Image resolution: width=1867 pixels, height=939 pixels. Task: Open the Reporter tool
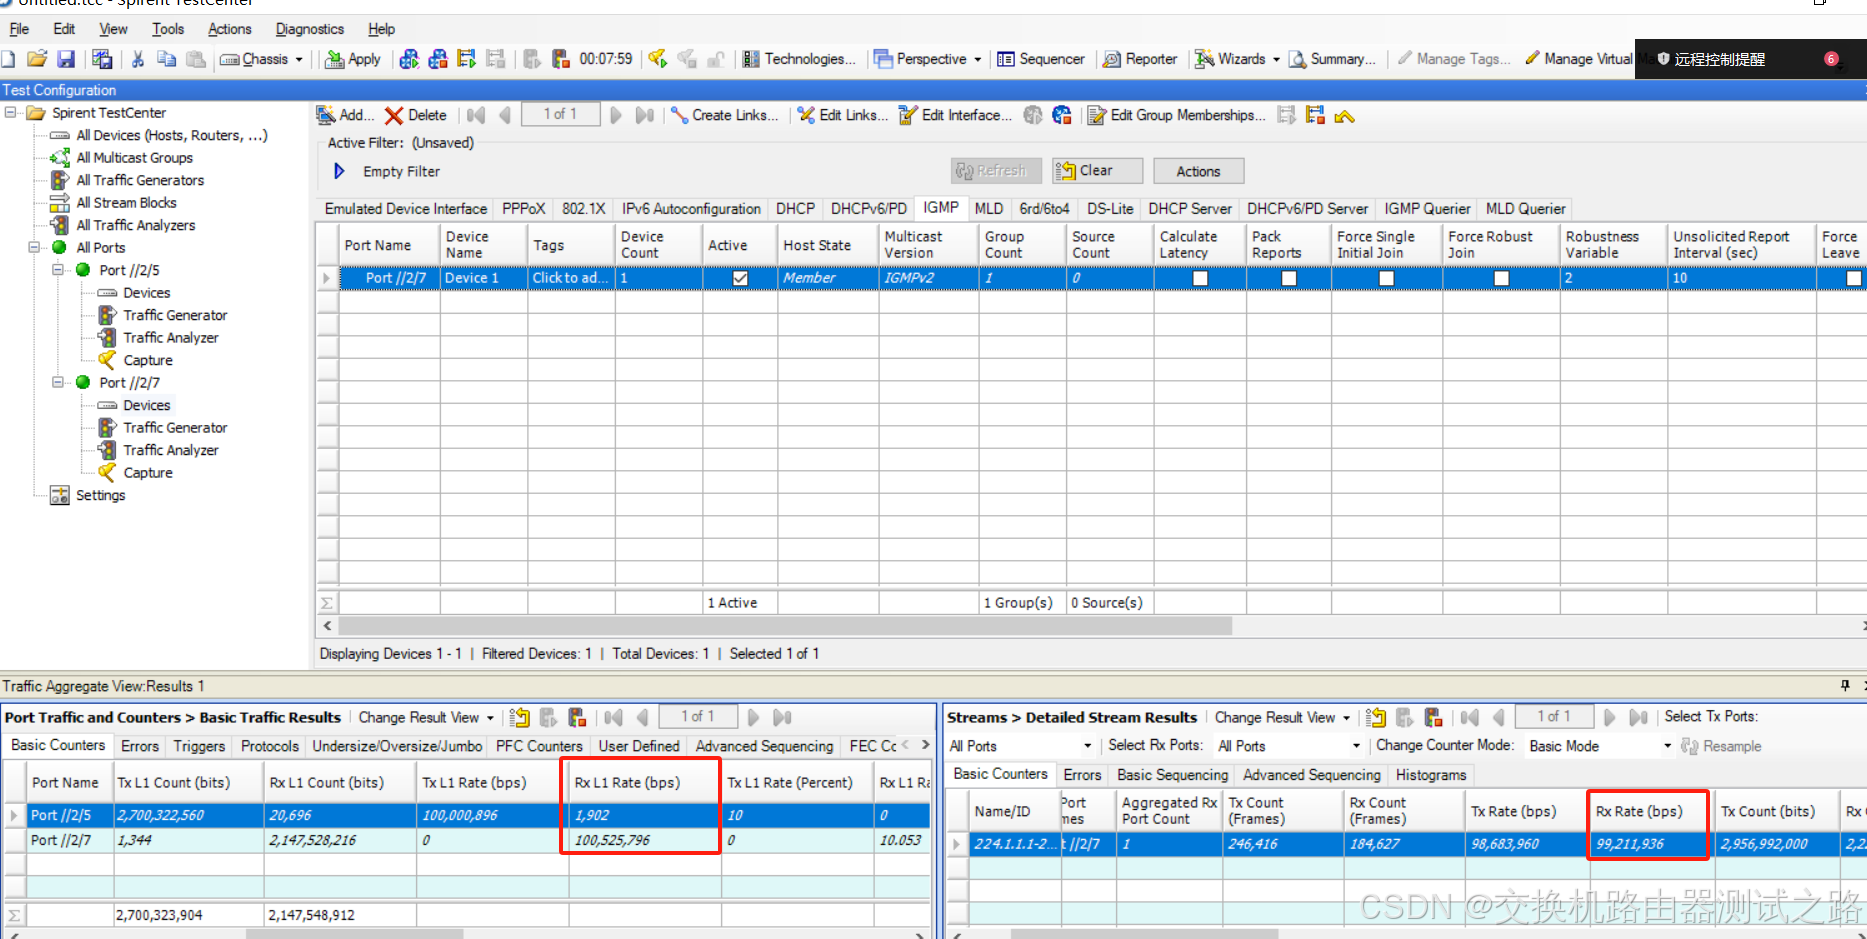[1140, 59]
